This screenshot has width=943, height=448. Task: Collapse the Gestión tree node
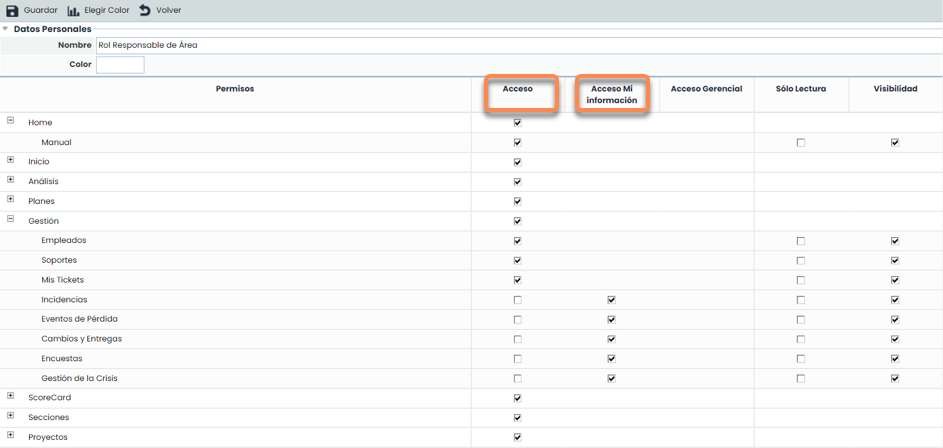11,219
